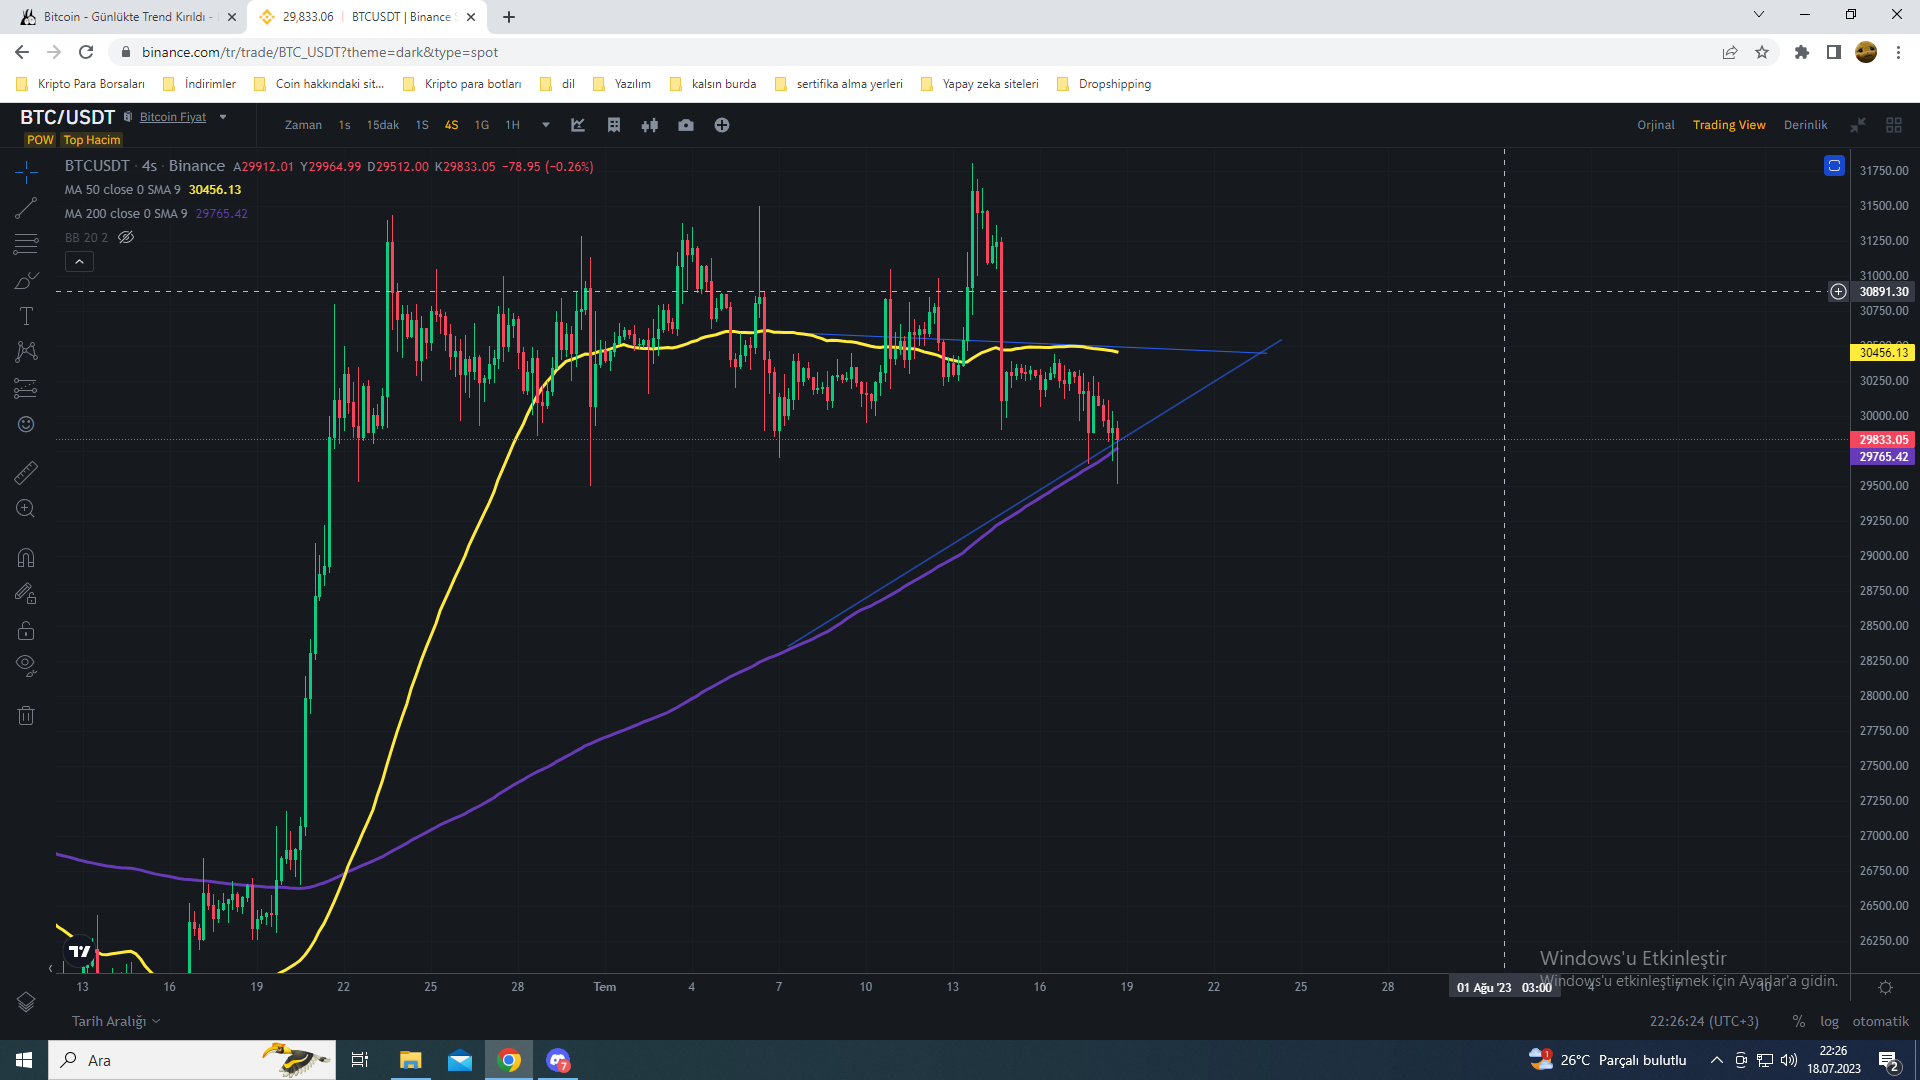This screenshot has height=1080, width=1920.
Task: Show the hidden BB 20 2 indicator
Action: (126, 238)
